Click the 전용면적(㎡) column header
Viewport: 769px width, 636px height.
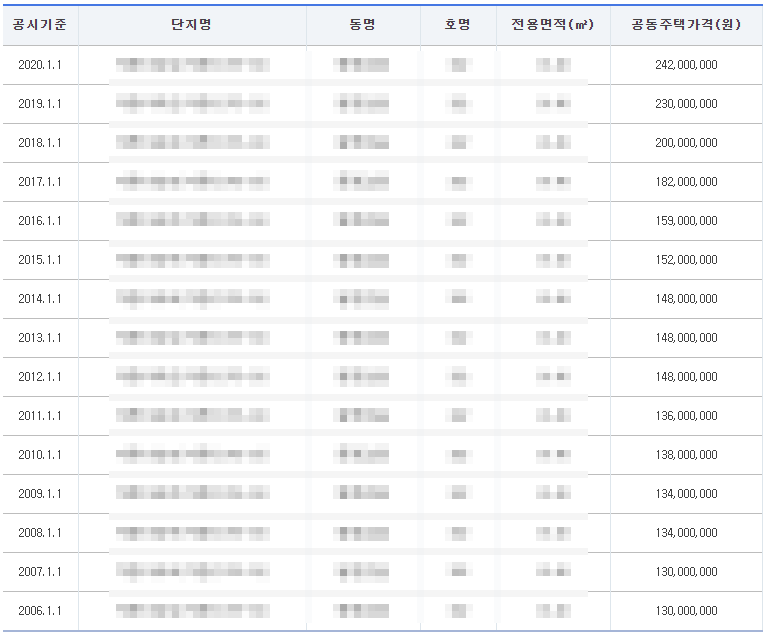[x=552, y=25]
